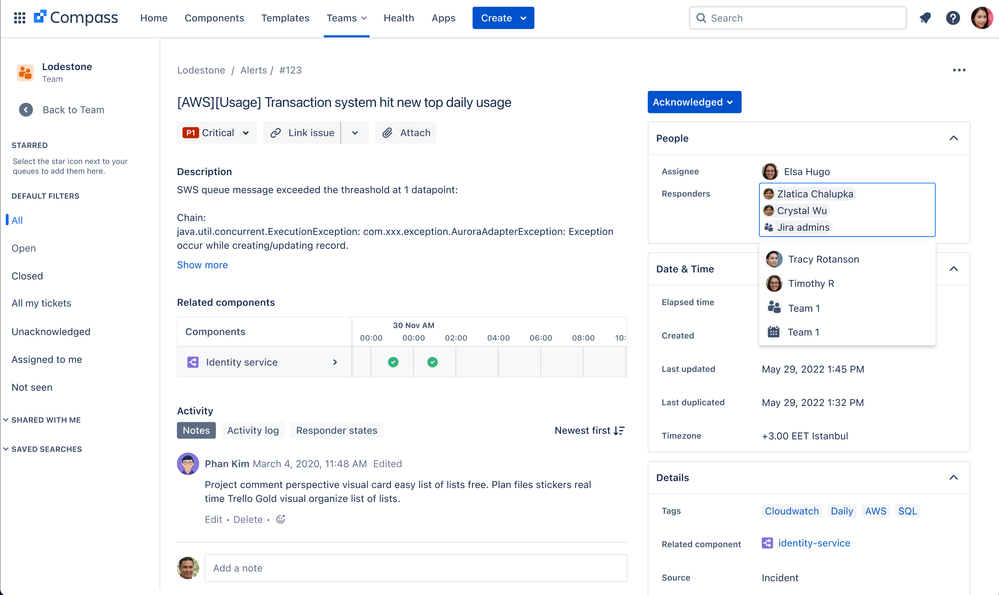The image size is (999, 595).
Task: Open the Link issue dropdown arrow
Action: click(355, 133)
